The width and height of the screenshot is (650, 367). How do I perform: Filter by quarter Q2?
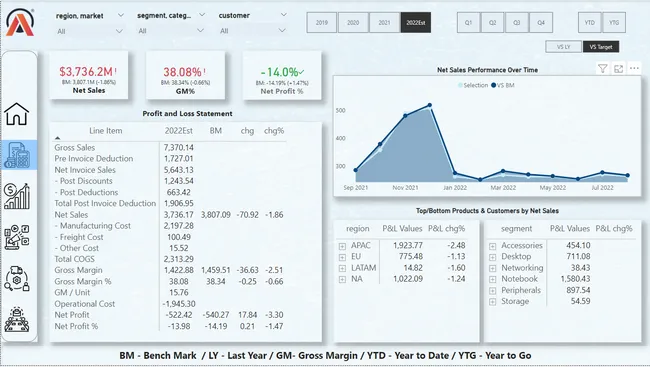click(x=492, y=22)
